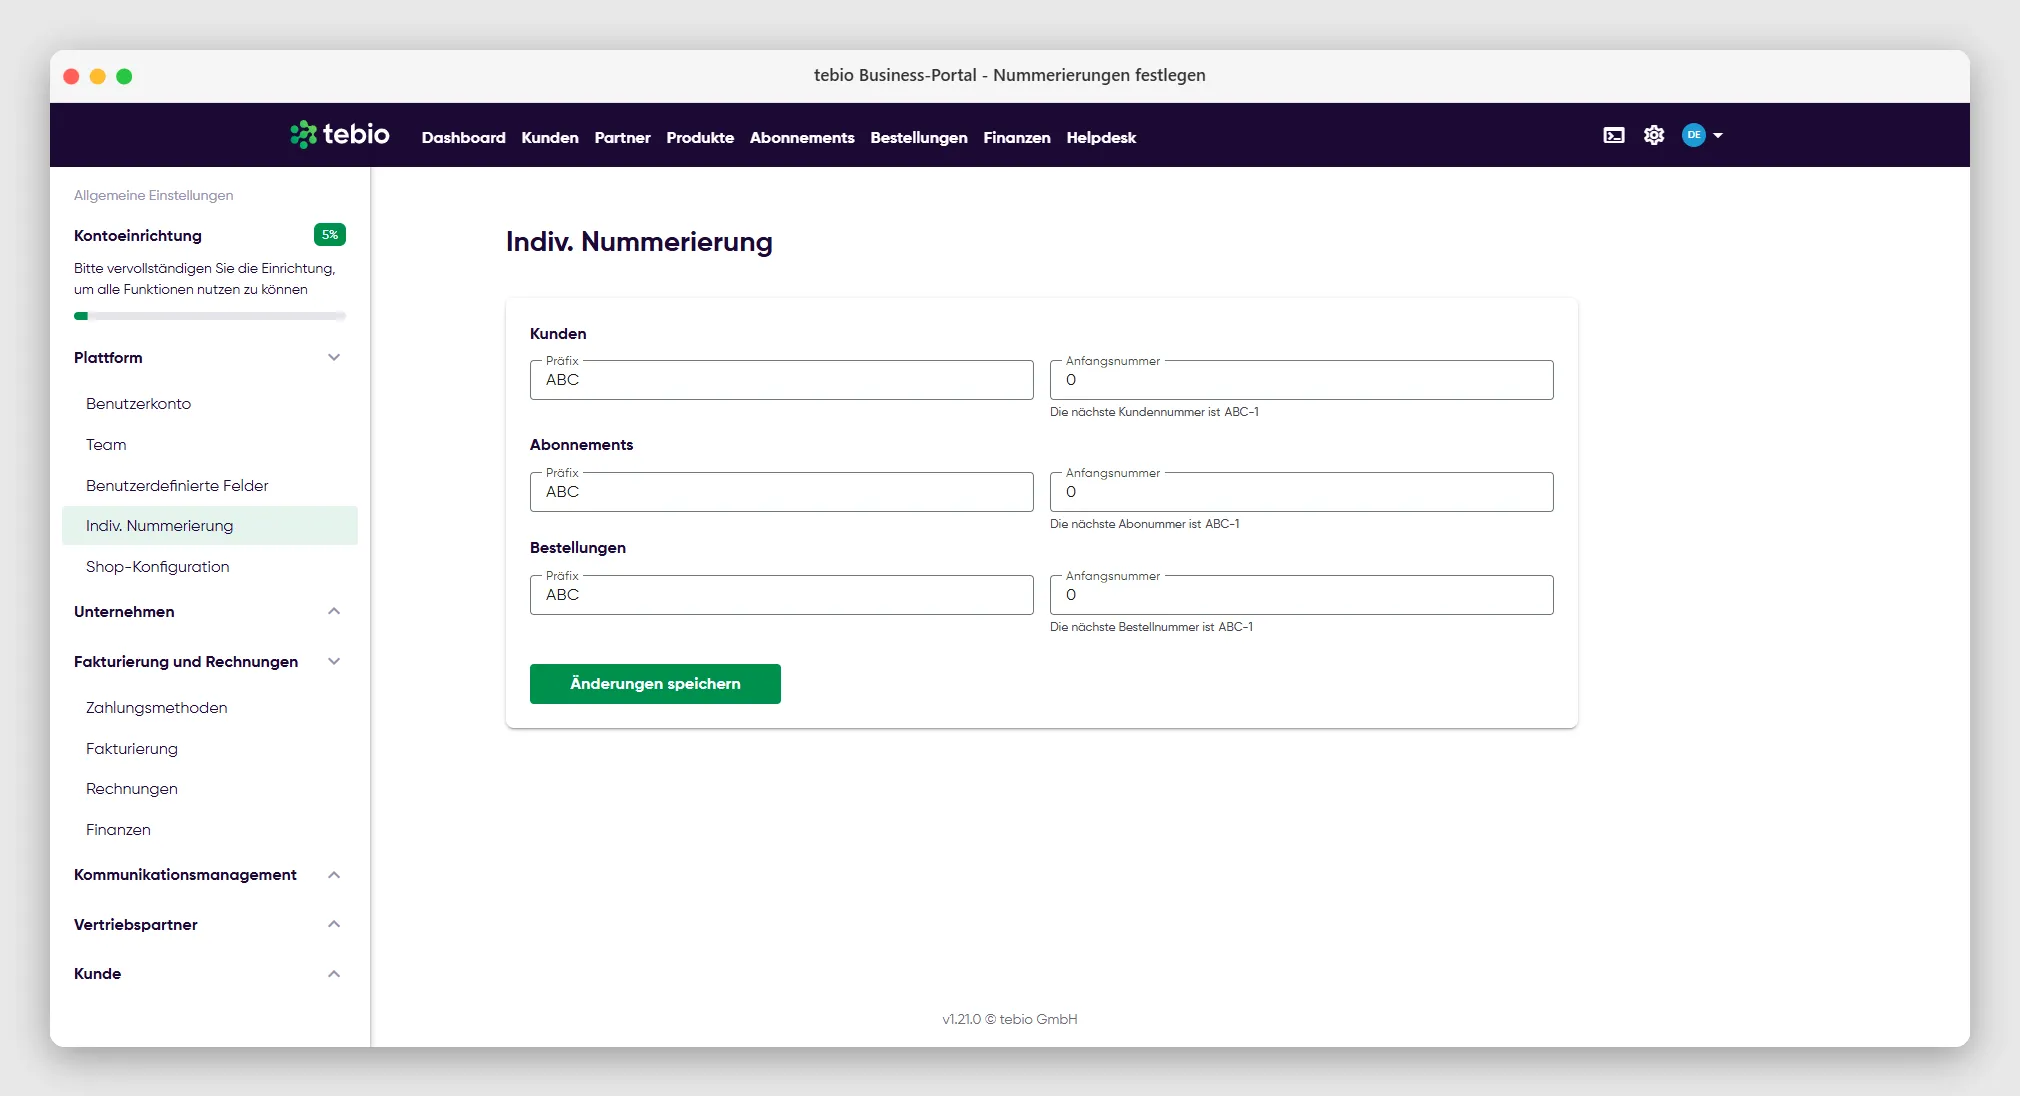Click 'Allgemeine Einstellungen' sidebar label

[x=153, y=195]
